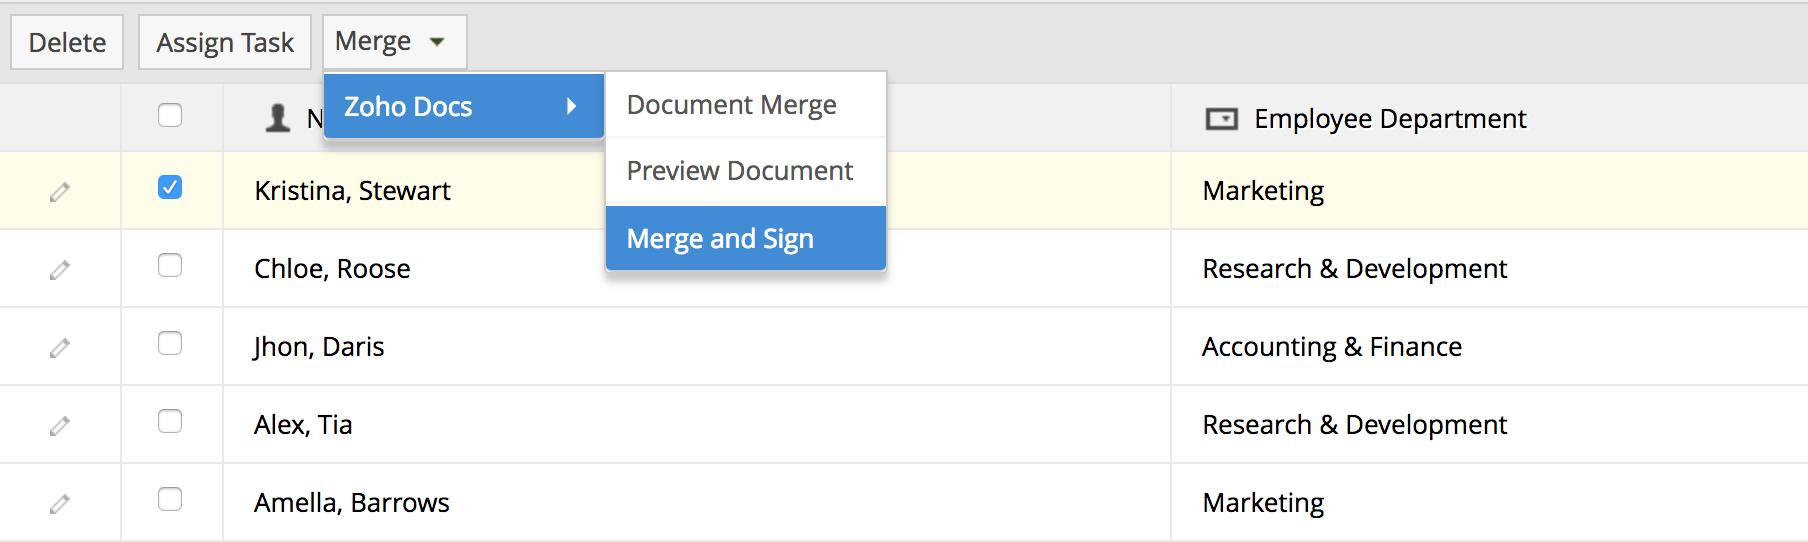The image size is (1808, 542).
Task: Uncheck the Kristina, Stewart row checkbox
Action: [170, 187]
